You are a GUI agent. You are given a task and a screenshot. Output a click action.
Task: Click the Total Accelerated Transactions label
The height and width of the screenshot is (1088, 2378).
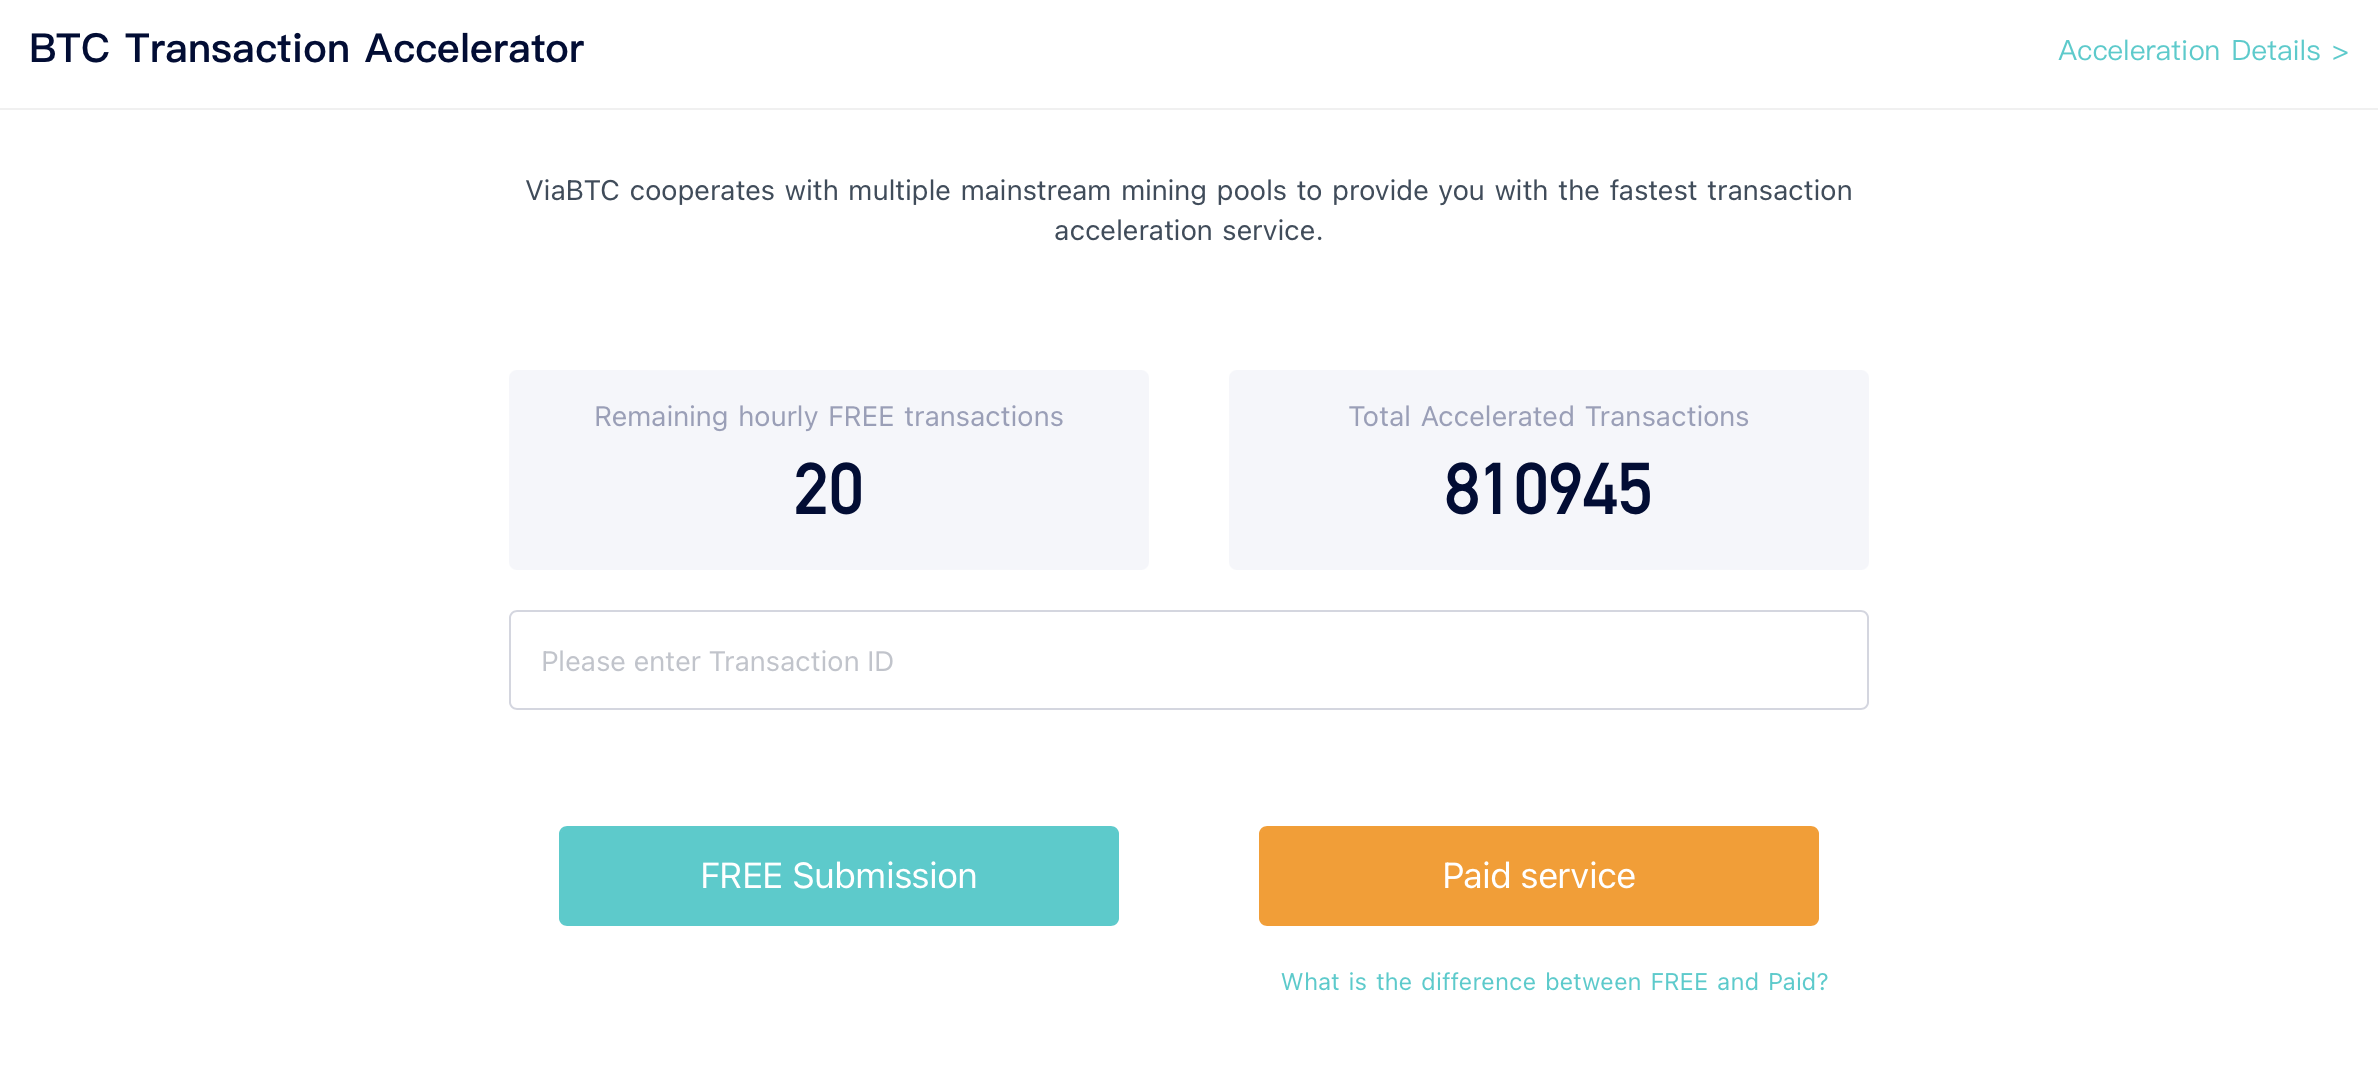coord(1548,416)
